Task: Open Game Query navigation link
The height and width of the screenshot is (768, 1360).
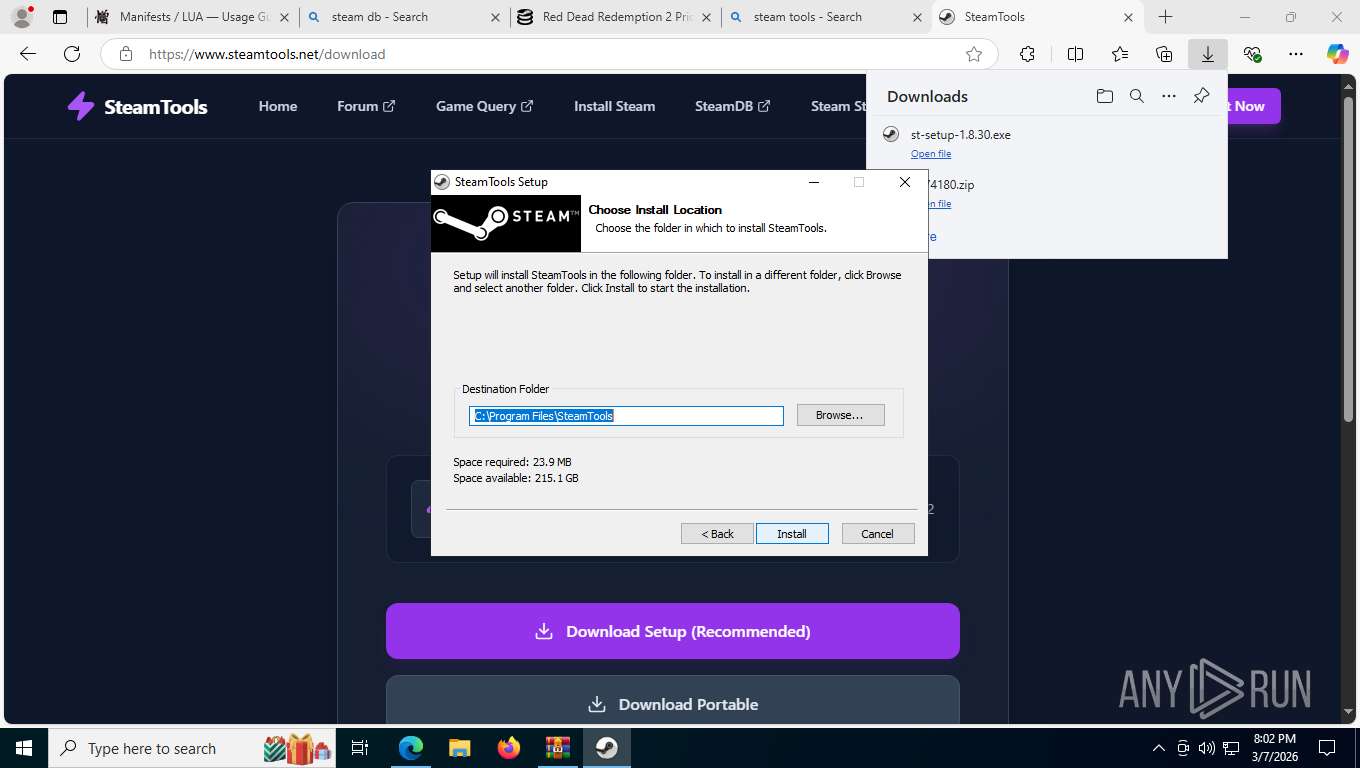Action: [485, 106]
